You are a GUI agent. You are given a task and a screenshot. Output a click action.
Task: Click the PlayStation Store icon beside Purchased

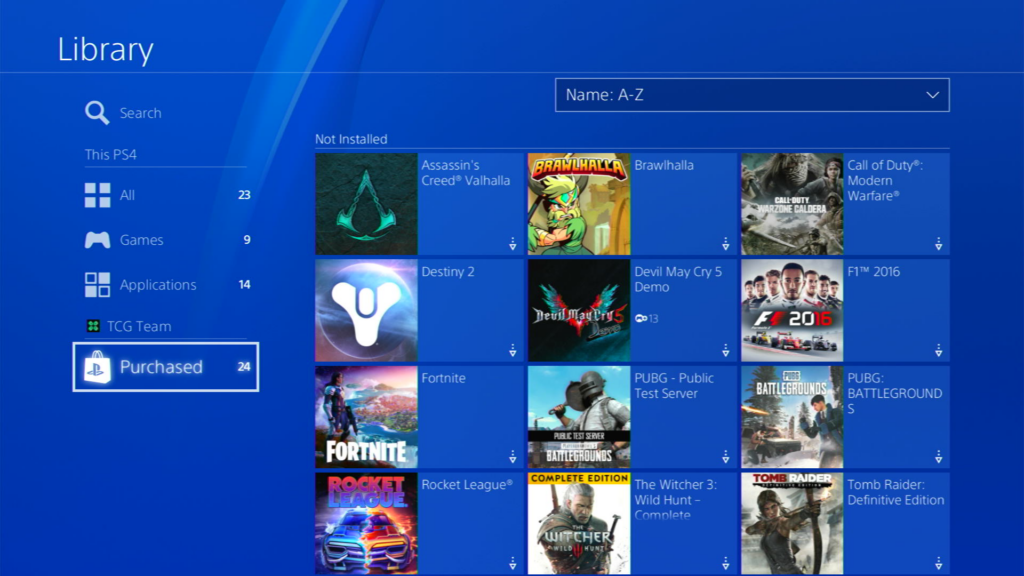tap(99, 366)
